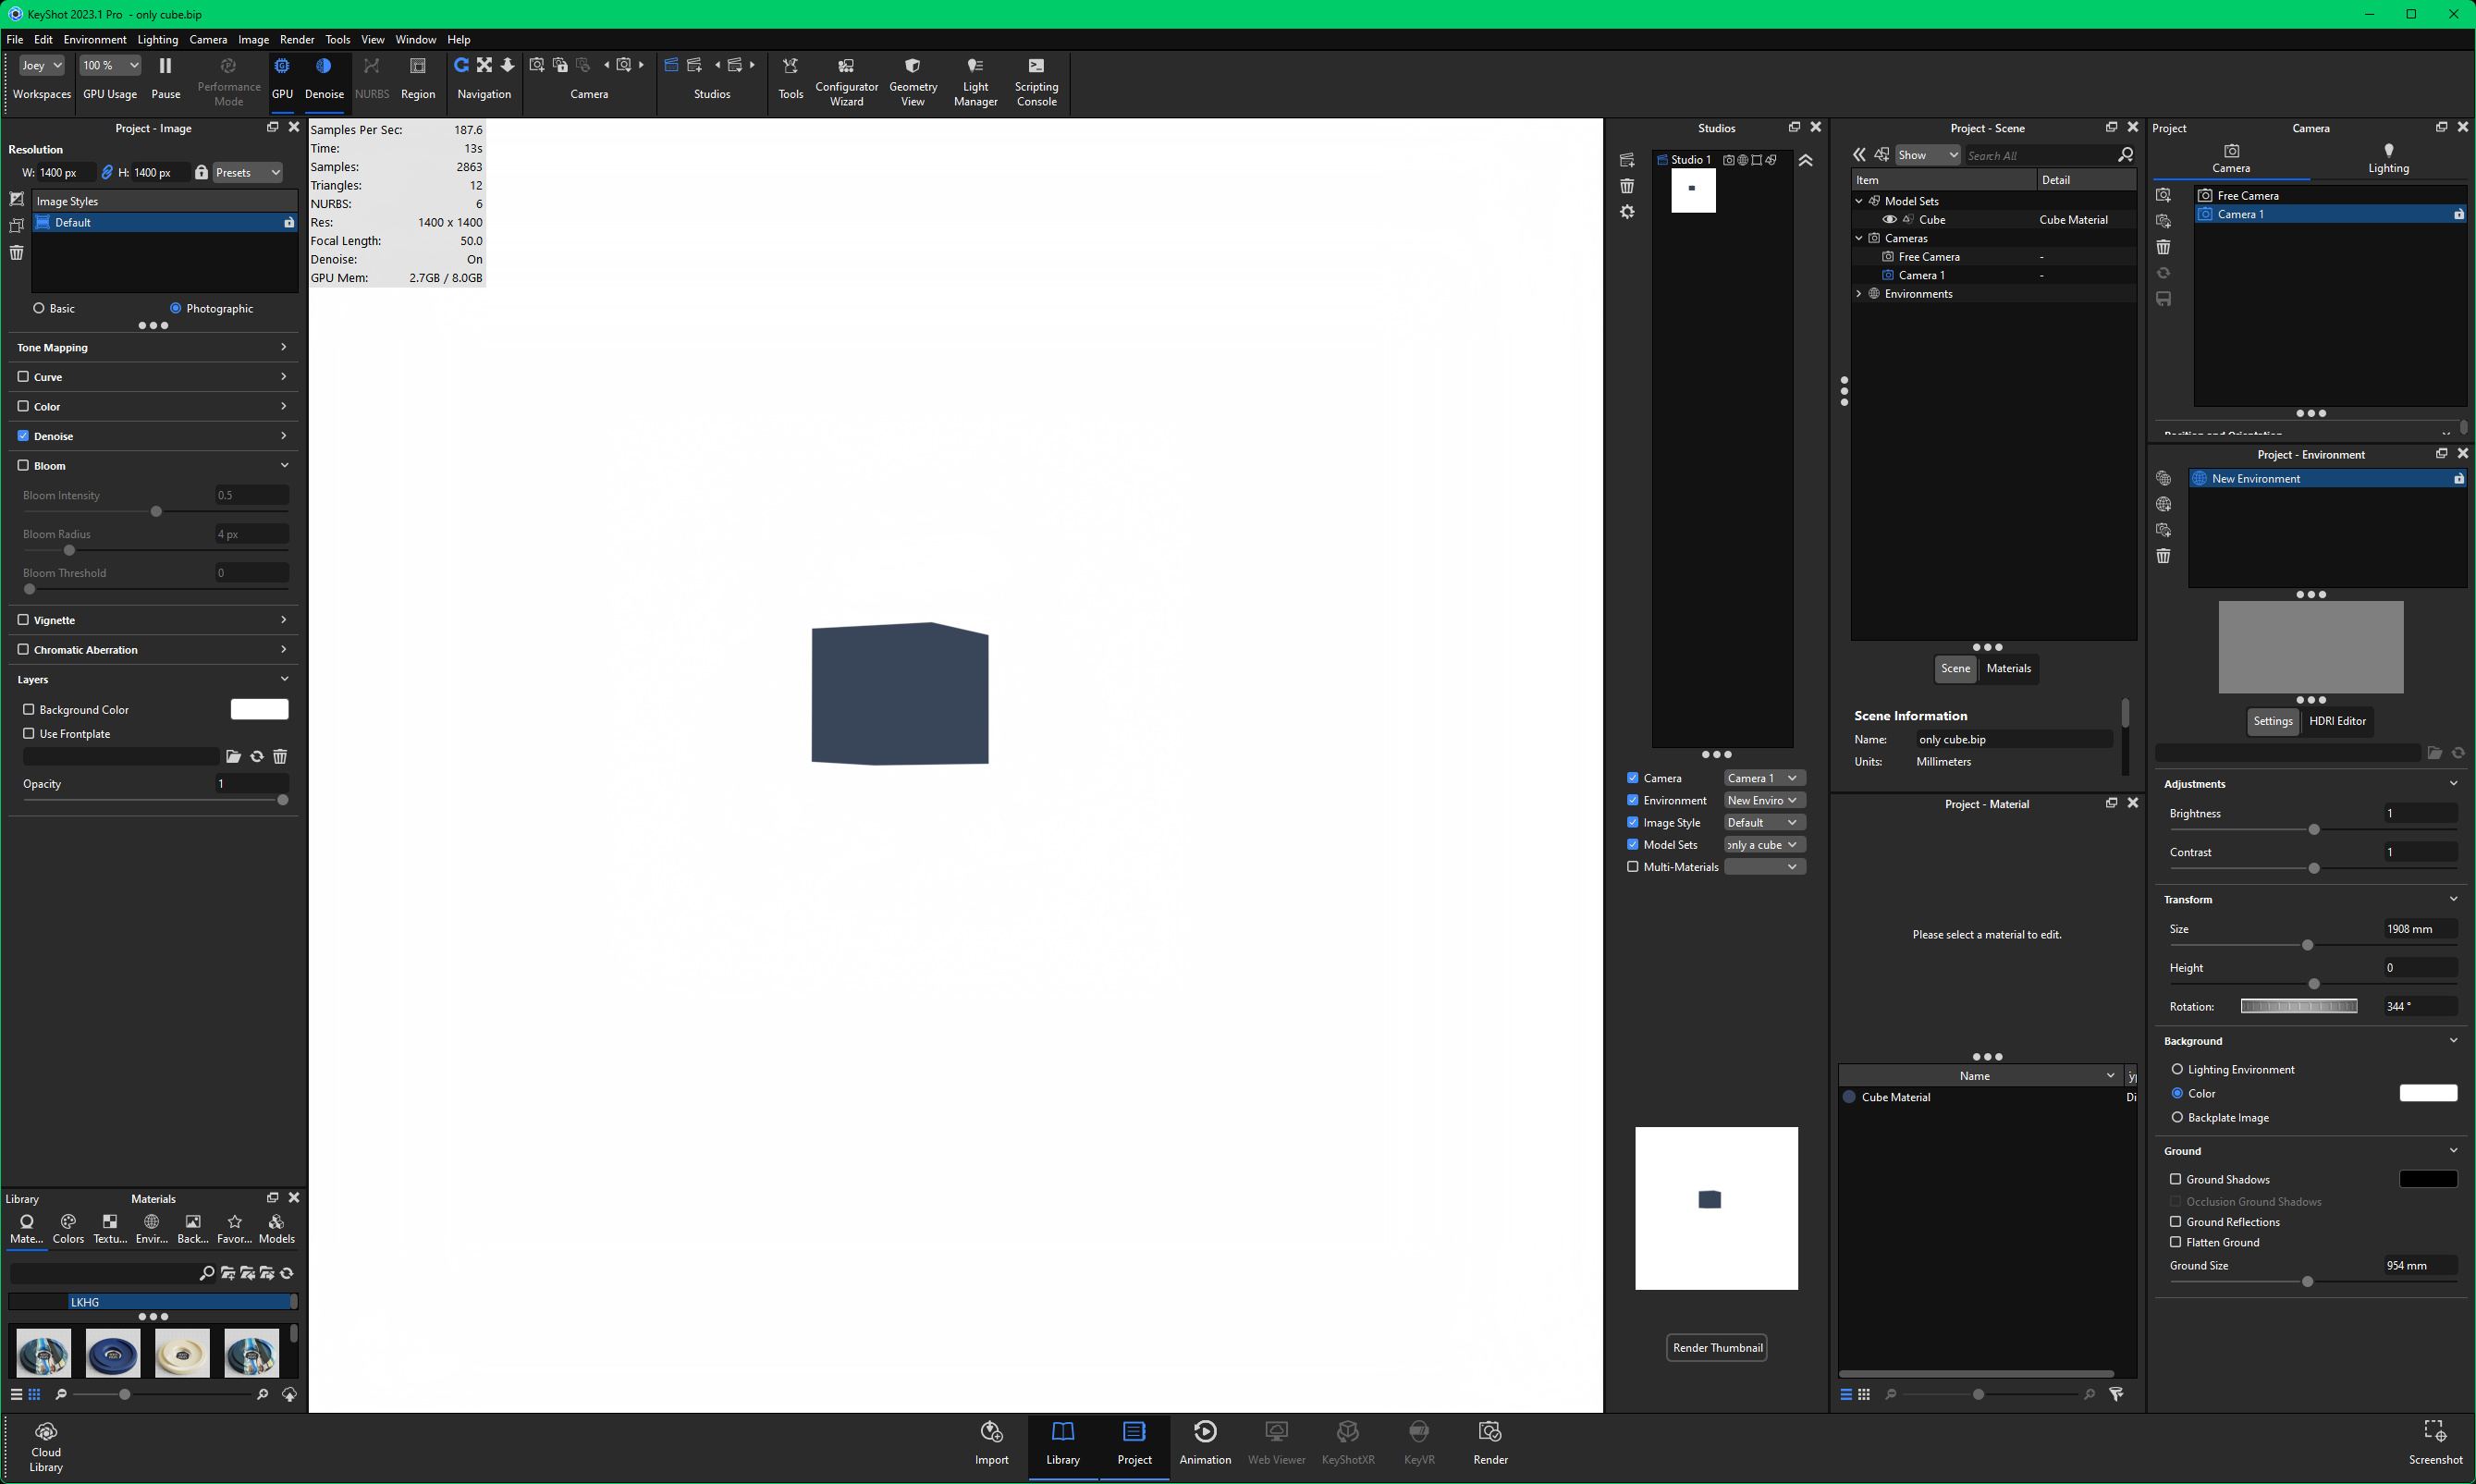Open the Environments library tab

151,1229
